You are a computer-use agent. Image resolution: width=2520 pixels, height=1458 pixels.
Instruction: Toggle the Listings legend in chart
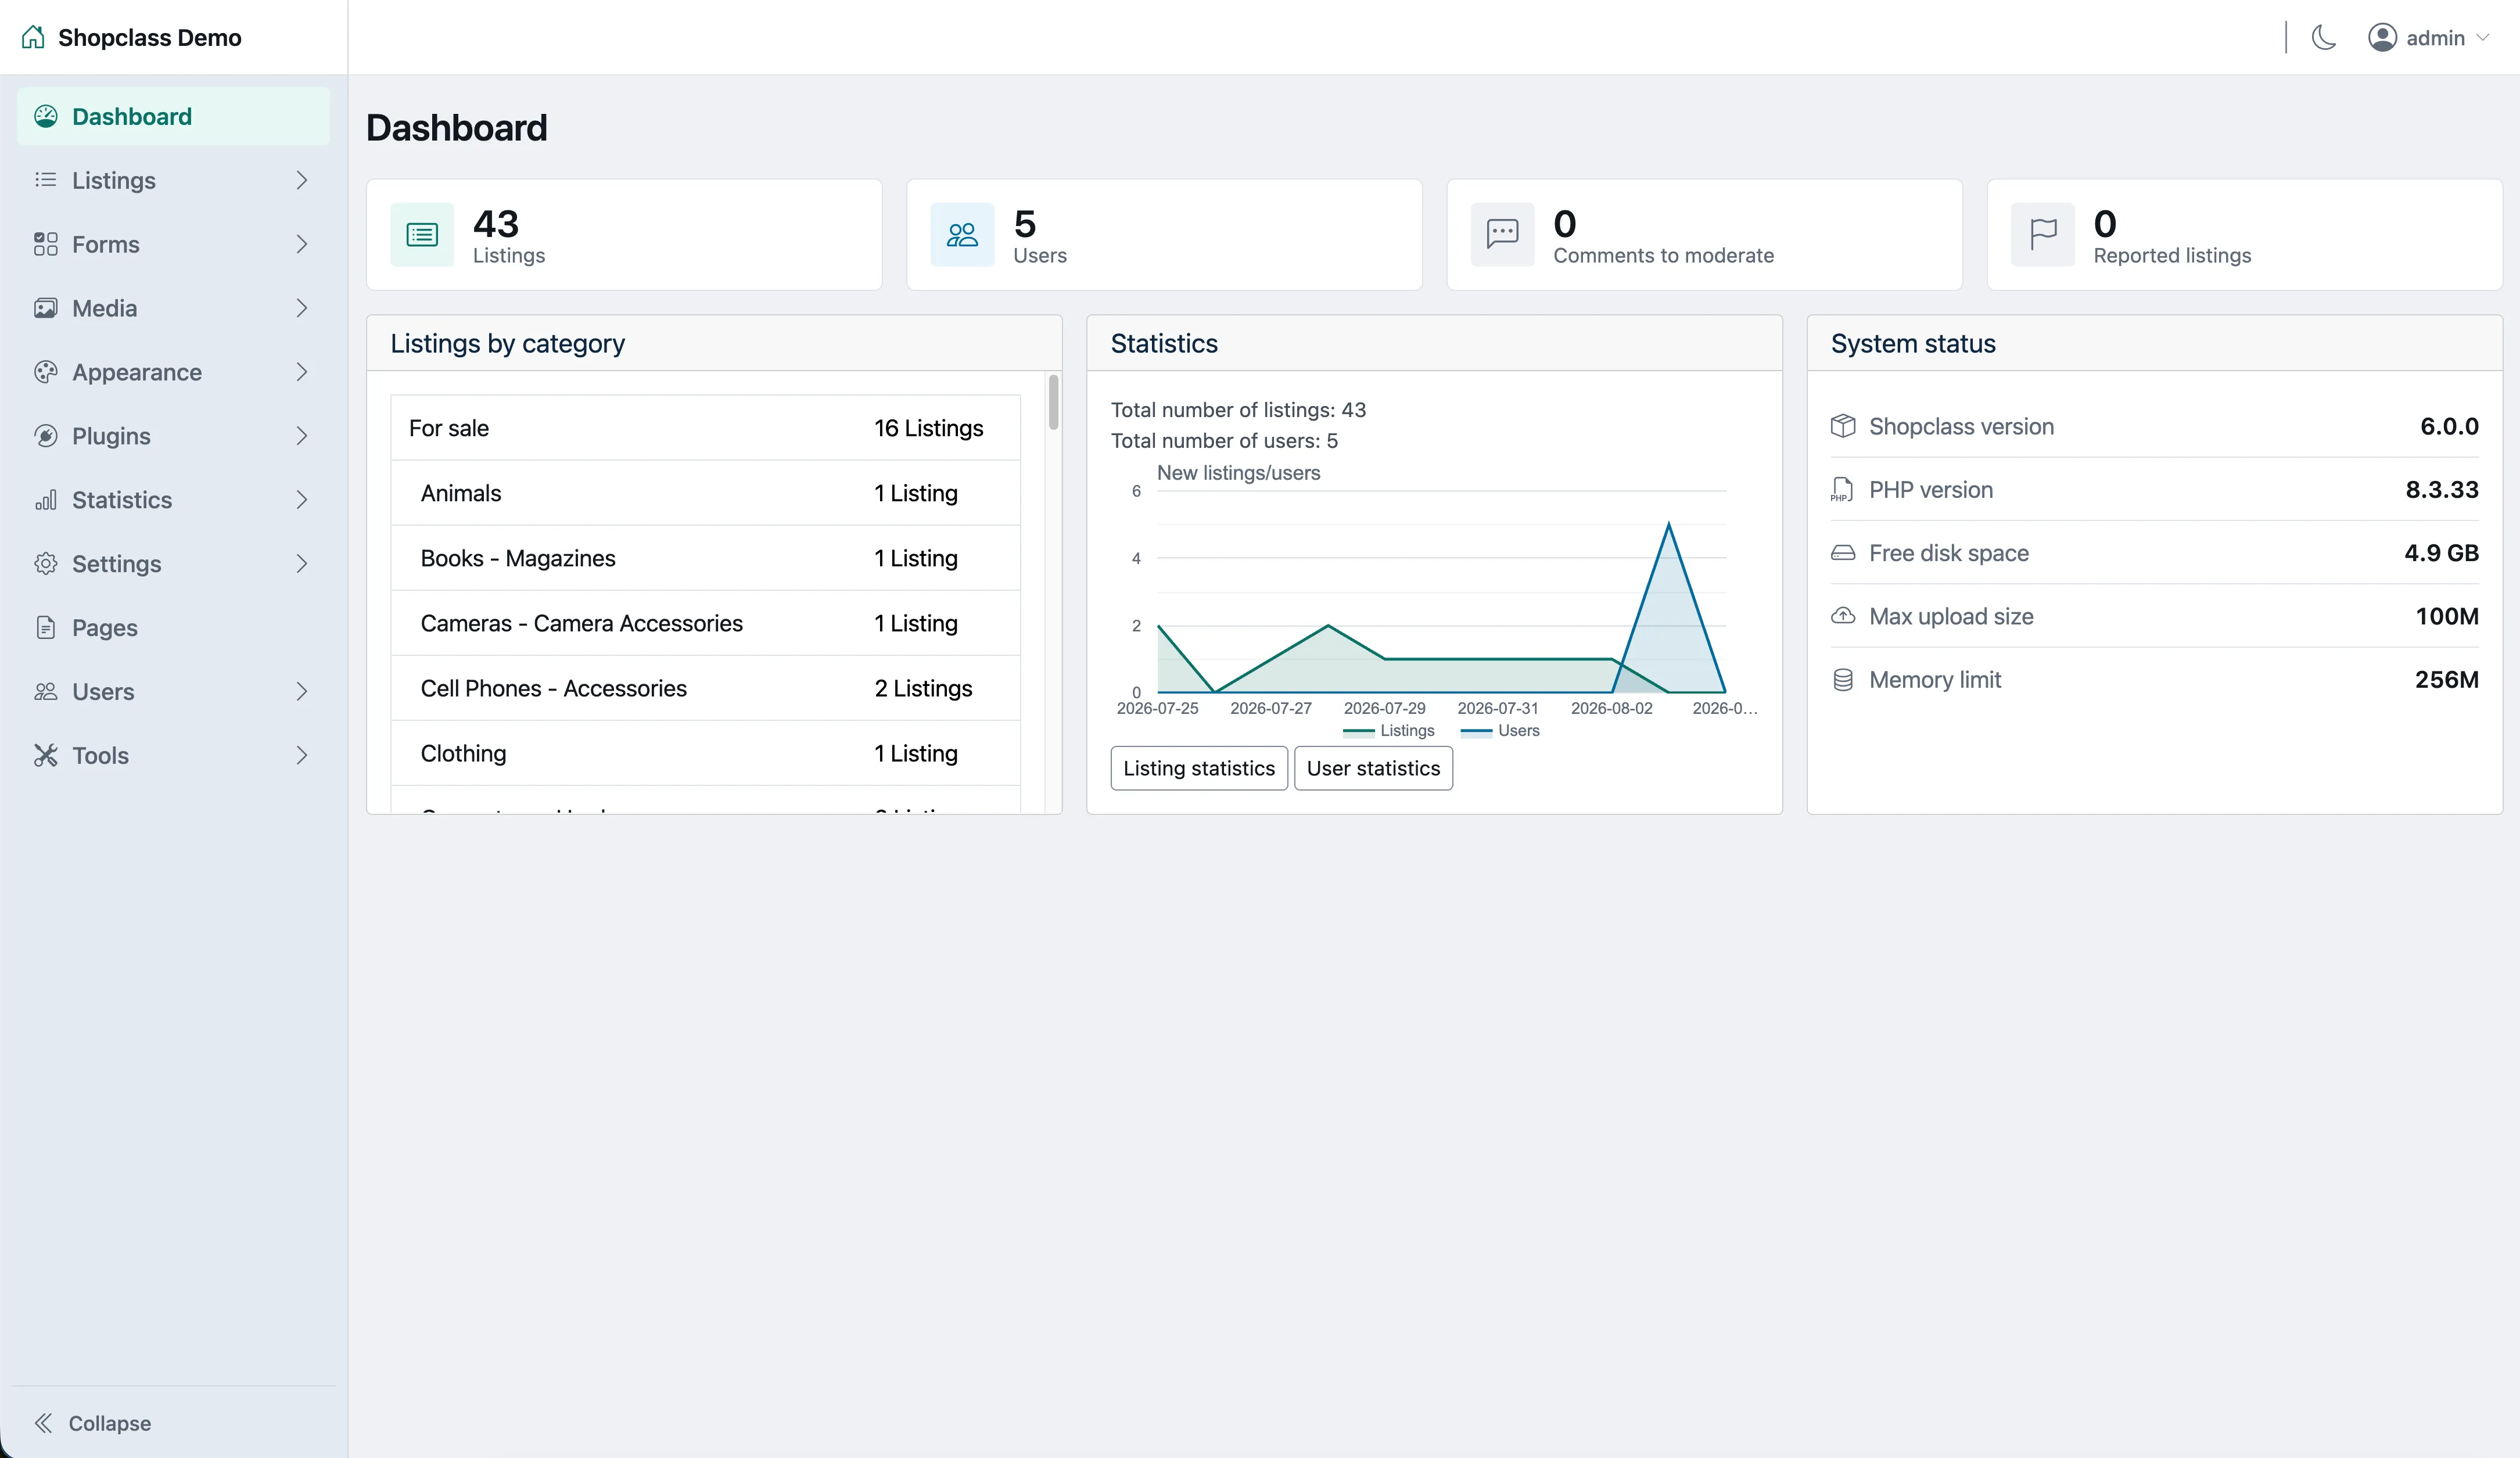click(x=1389, y=731)
